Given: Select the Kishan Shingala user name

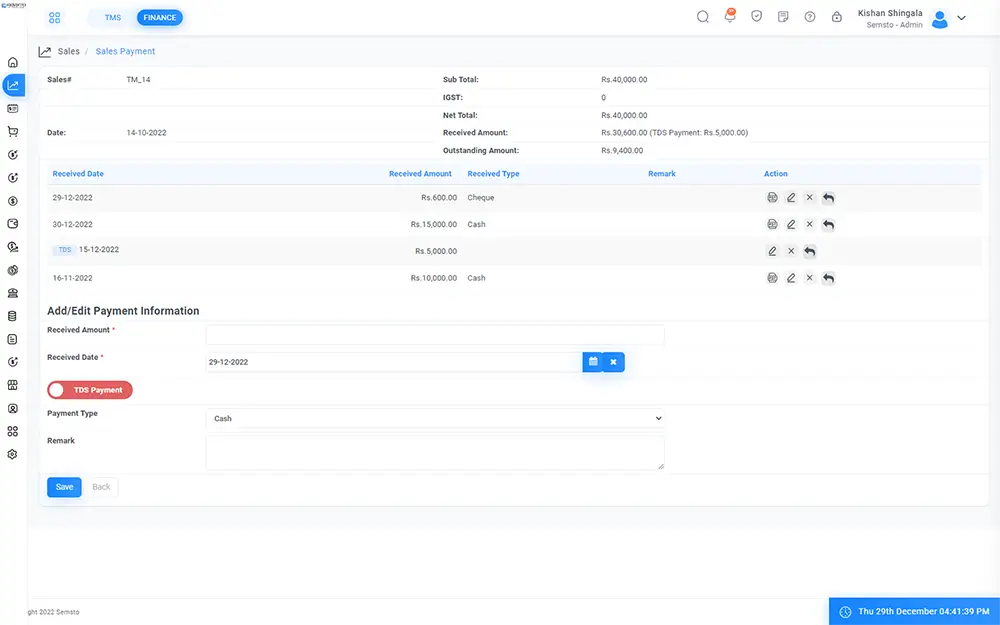Looking at the screenshot, I should tap(890, 13).
